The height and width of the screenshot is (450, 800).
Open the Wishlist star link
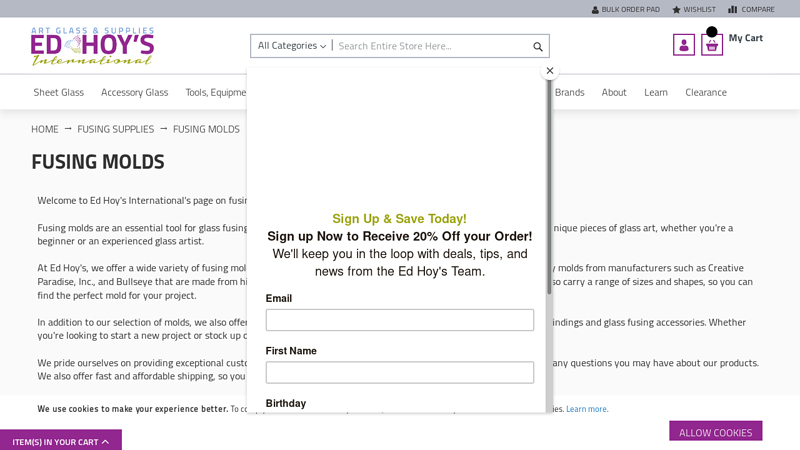[x=694, y=9]
